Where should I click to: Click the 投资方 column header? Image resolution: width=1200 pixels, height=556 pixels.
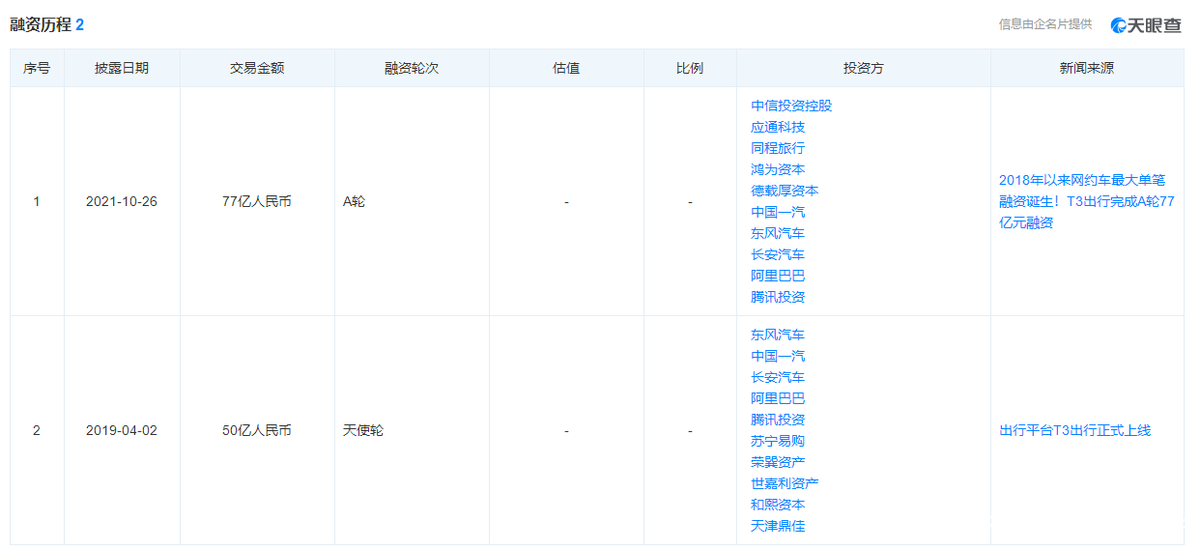pyautogui.click(x=864, y=68)
